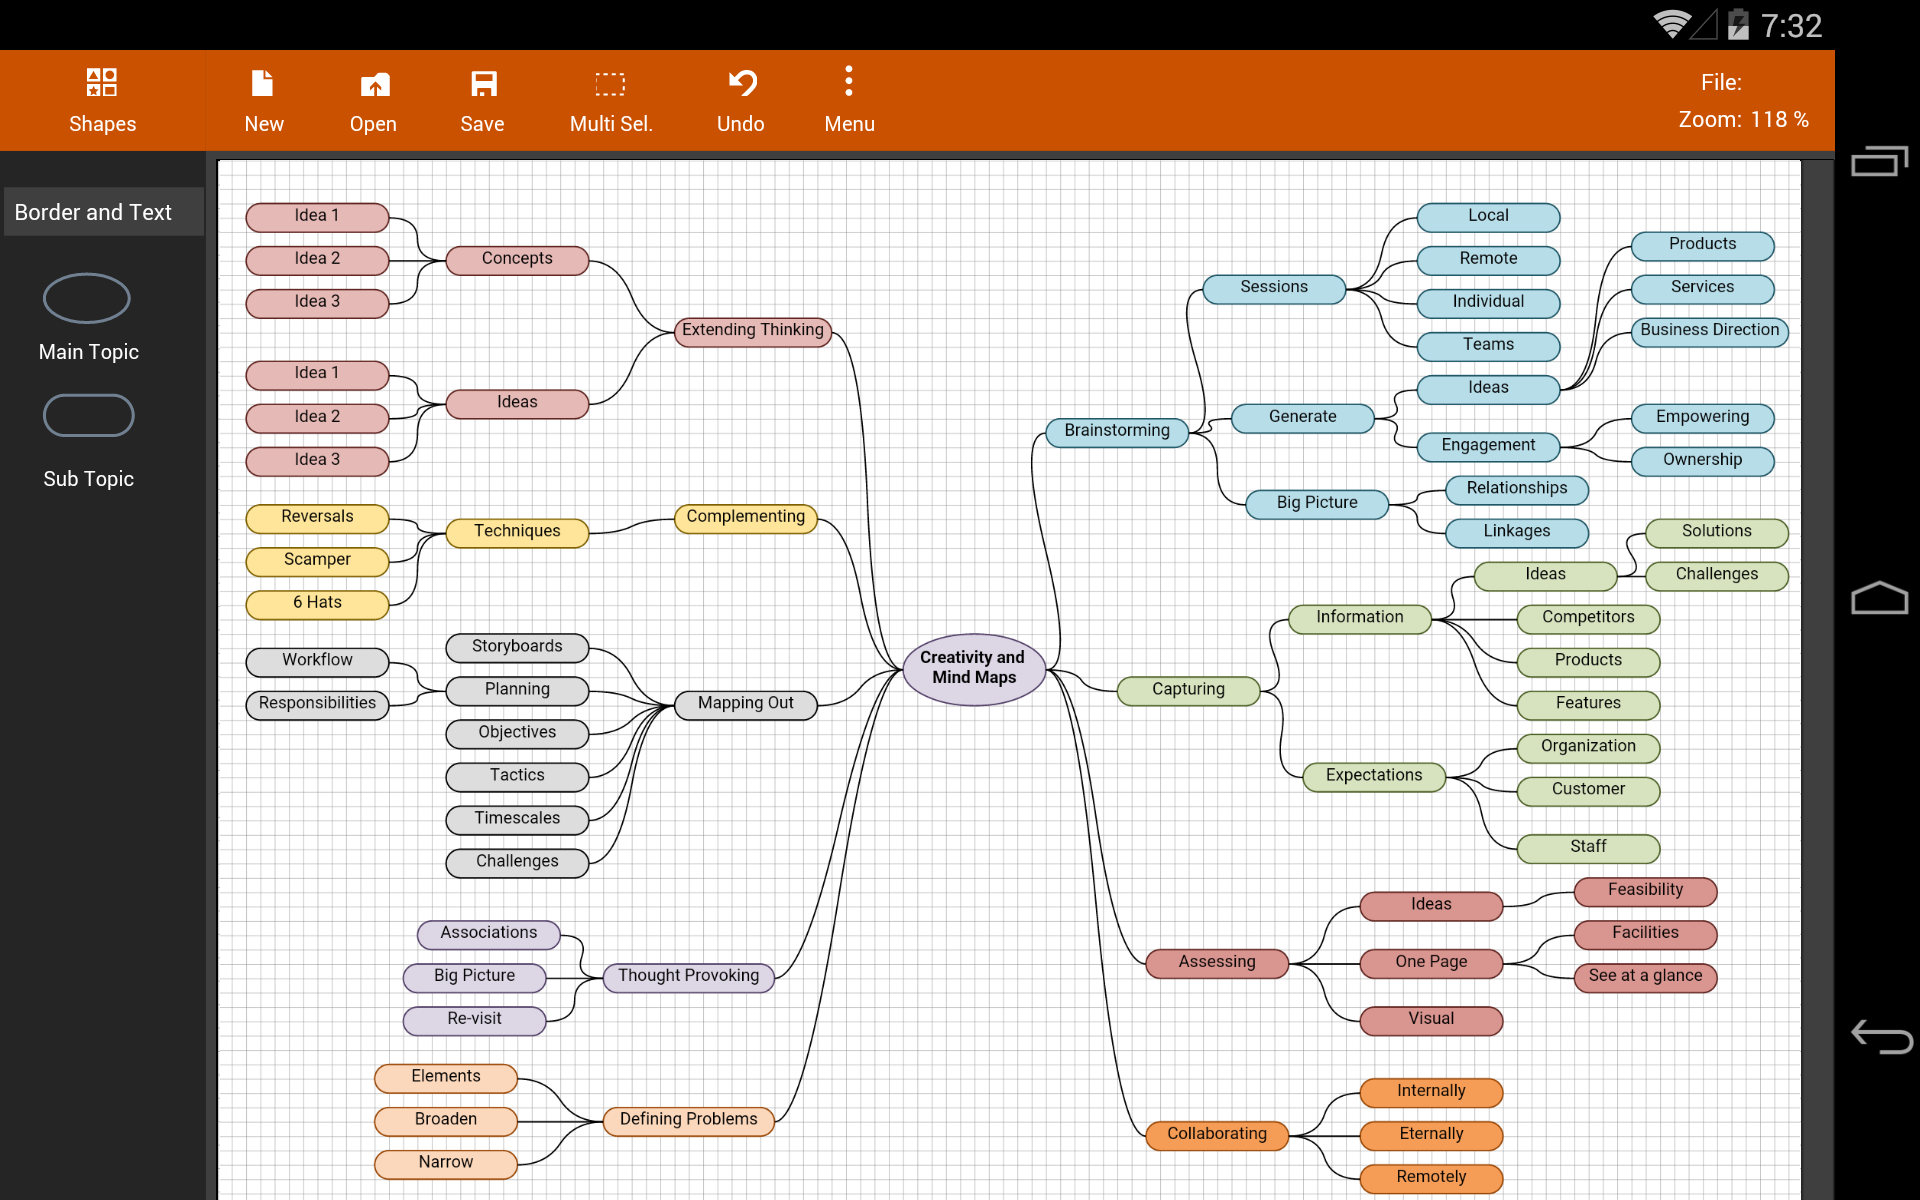1920x1200 pixels.
Task: Create a new file with New icon
Action: (x=263, y=83)
